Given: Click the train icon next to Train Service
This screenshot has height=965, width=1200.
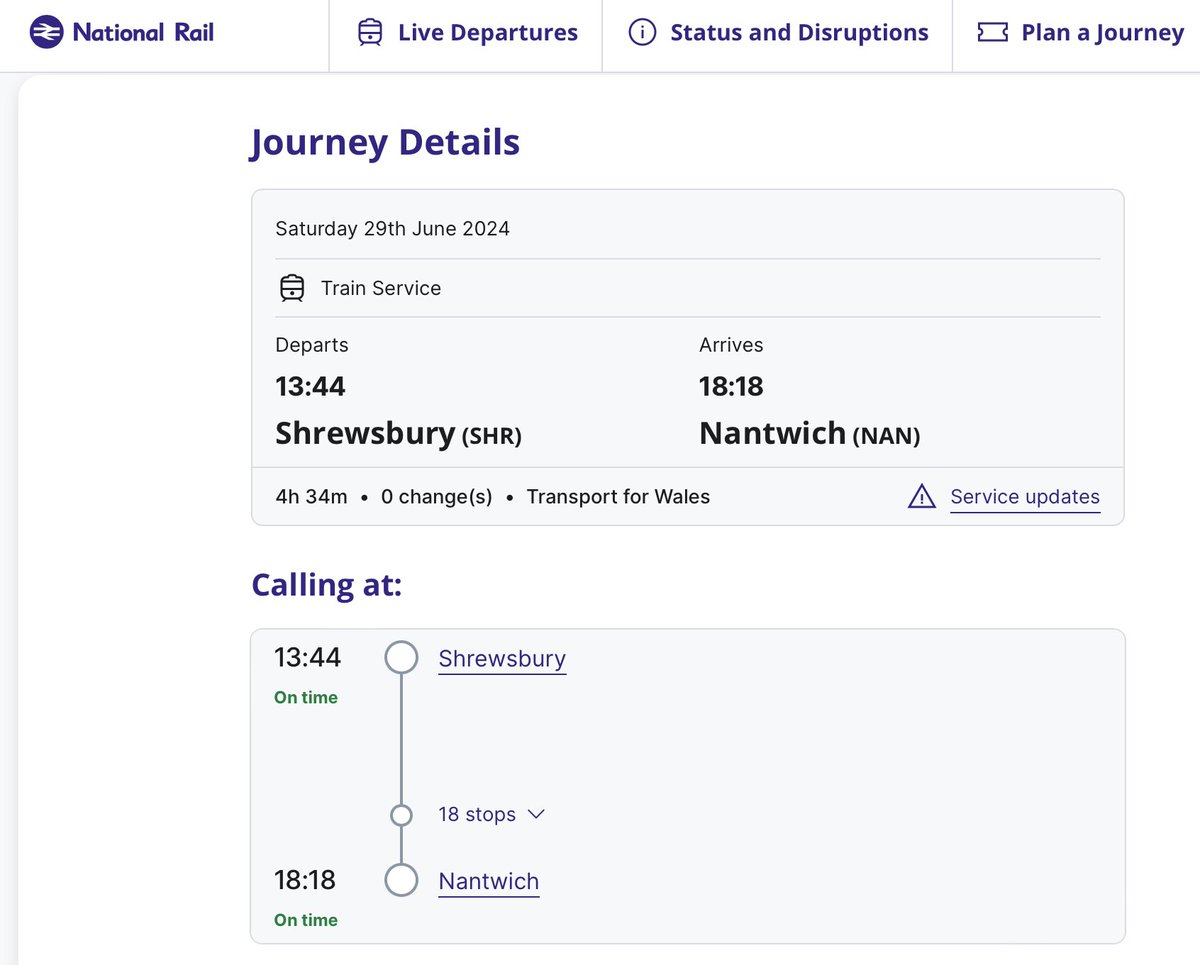Looking at the screenshot, I should pos(291,288).
